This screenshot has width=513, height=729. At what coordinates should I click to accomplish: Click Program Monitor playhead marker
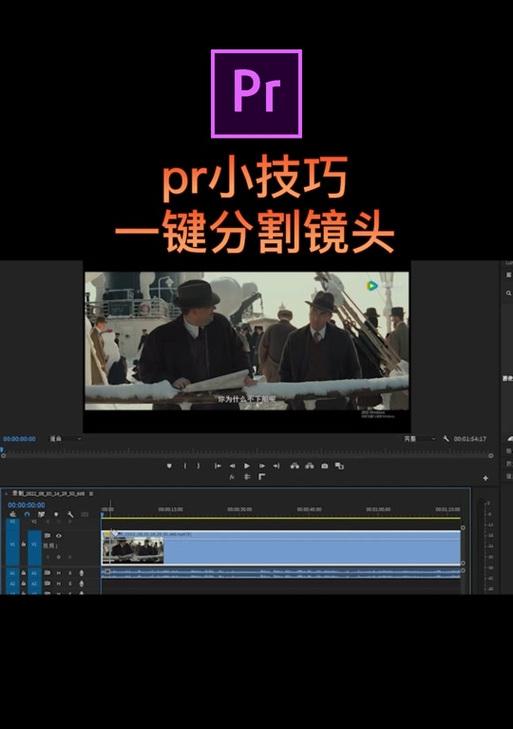click(x=2, y=450)
